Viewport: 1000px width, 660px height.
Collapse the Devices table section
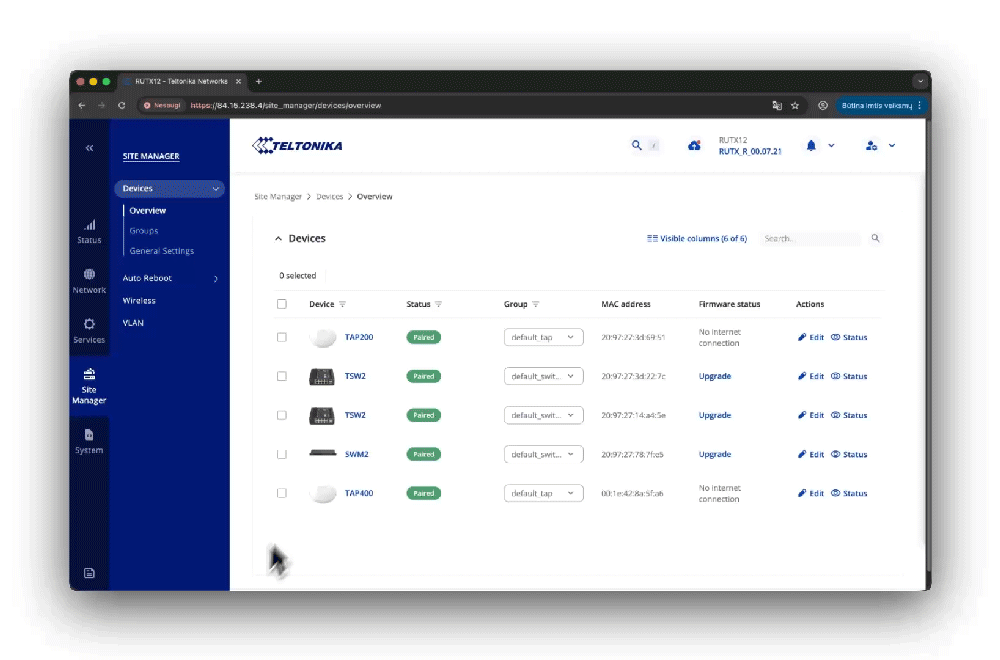(279, 239)
